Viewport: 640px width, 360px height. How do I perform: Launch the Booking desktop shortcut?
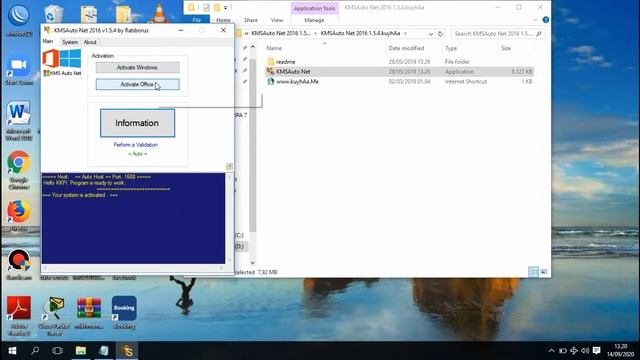[x=124, y=308]
